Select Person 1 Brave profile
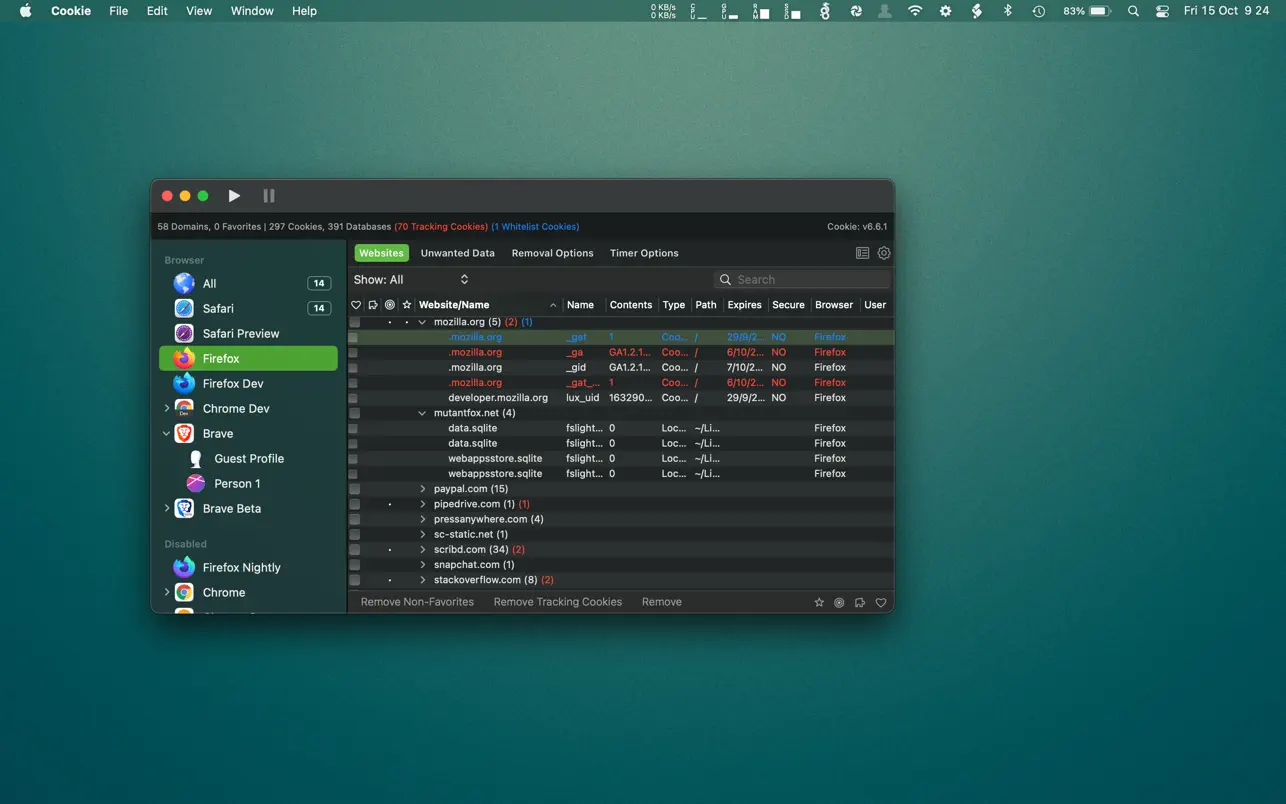Viewport: 1286px width, 804px height. 237,484
